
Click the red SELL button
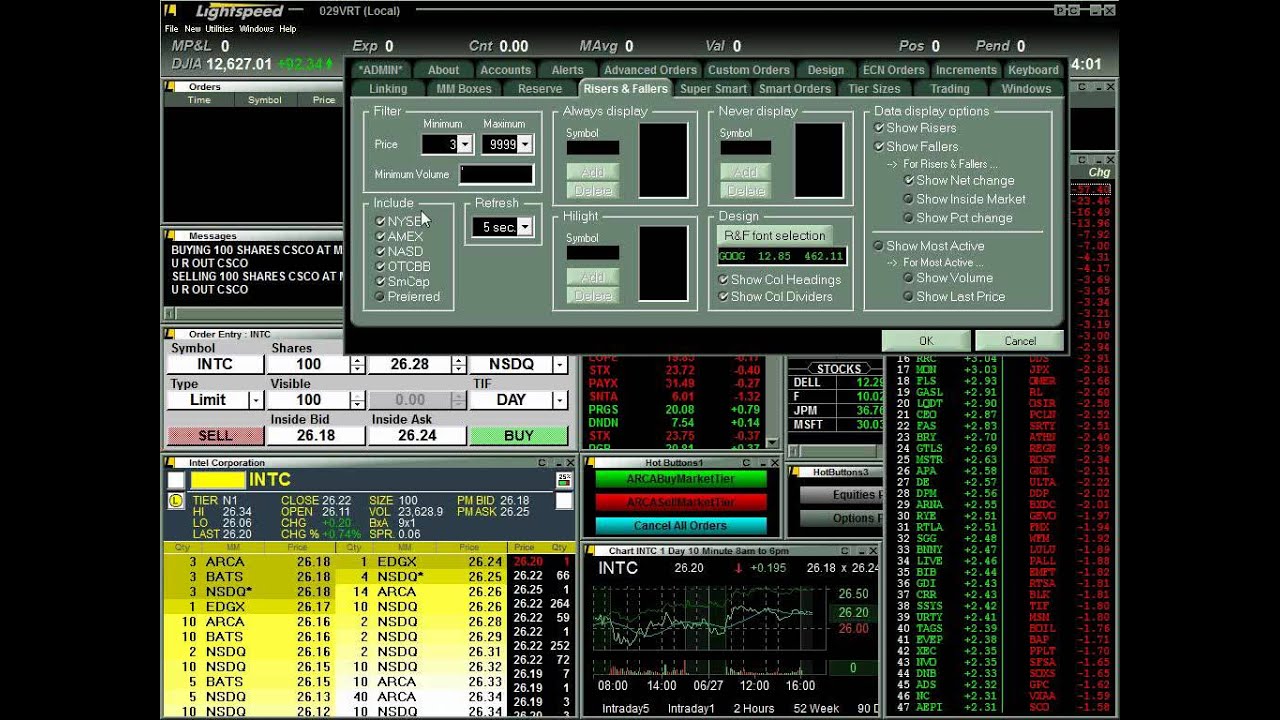[x=215, y=436]
